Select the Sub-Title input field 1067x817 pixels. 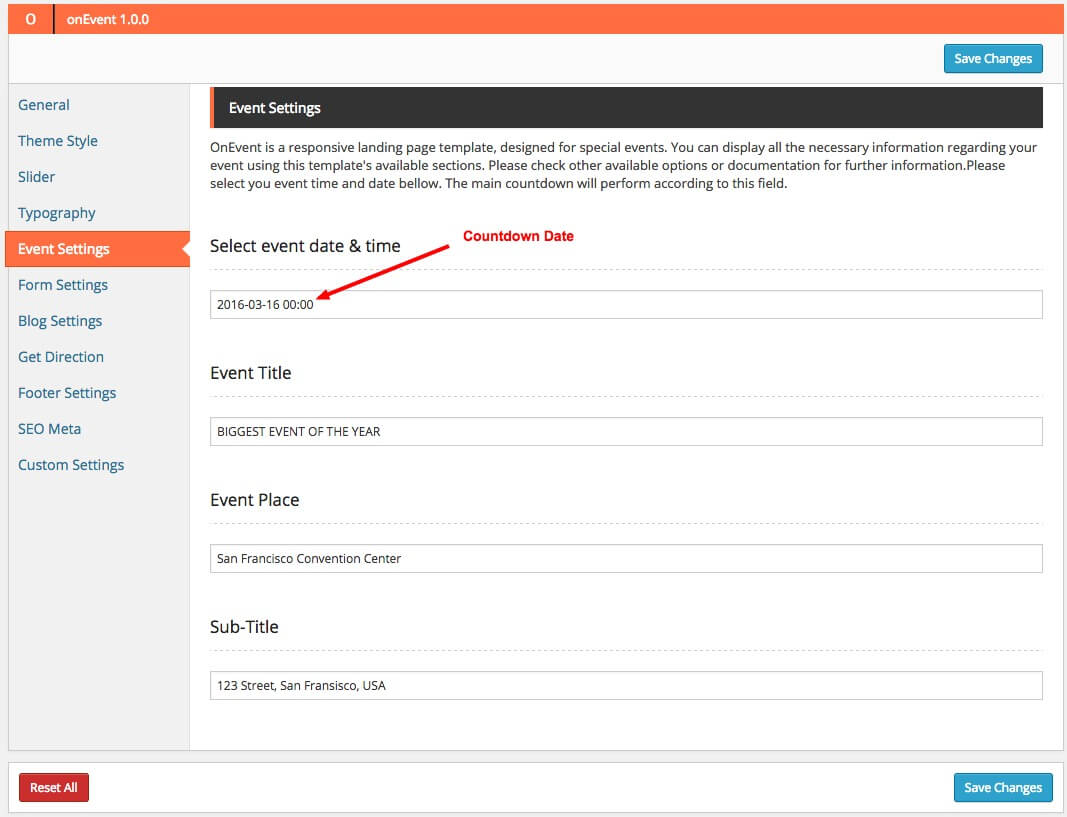[x=626, y=686]
